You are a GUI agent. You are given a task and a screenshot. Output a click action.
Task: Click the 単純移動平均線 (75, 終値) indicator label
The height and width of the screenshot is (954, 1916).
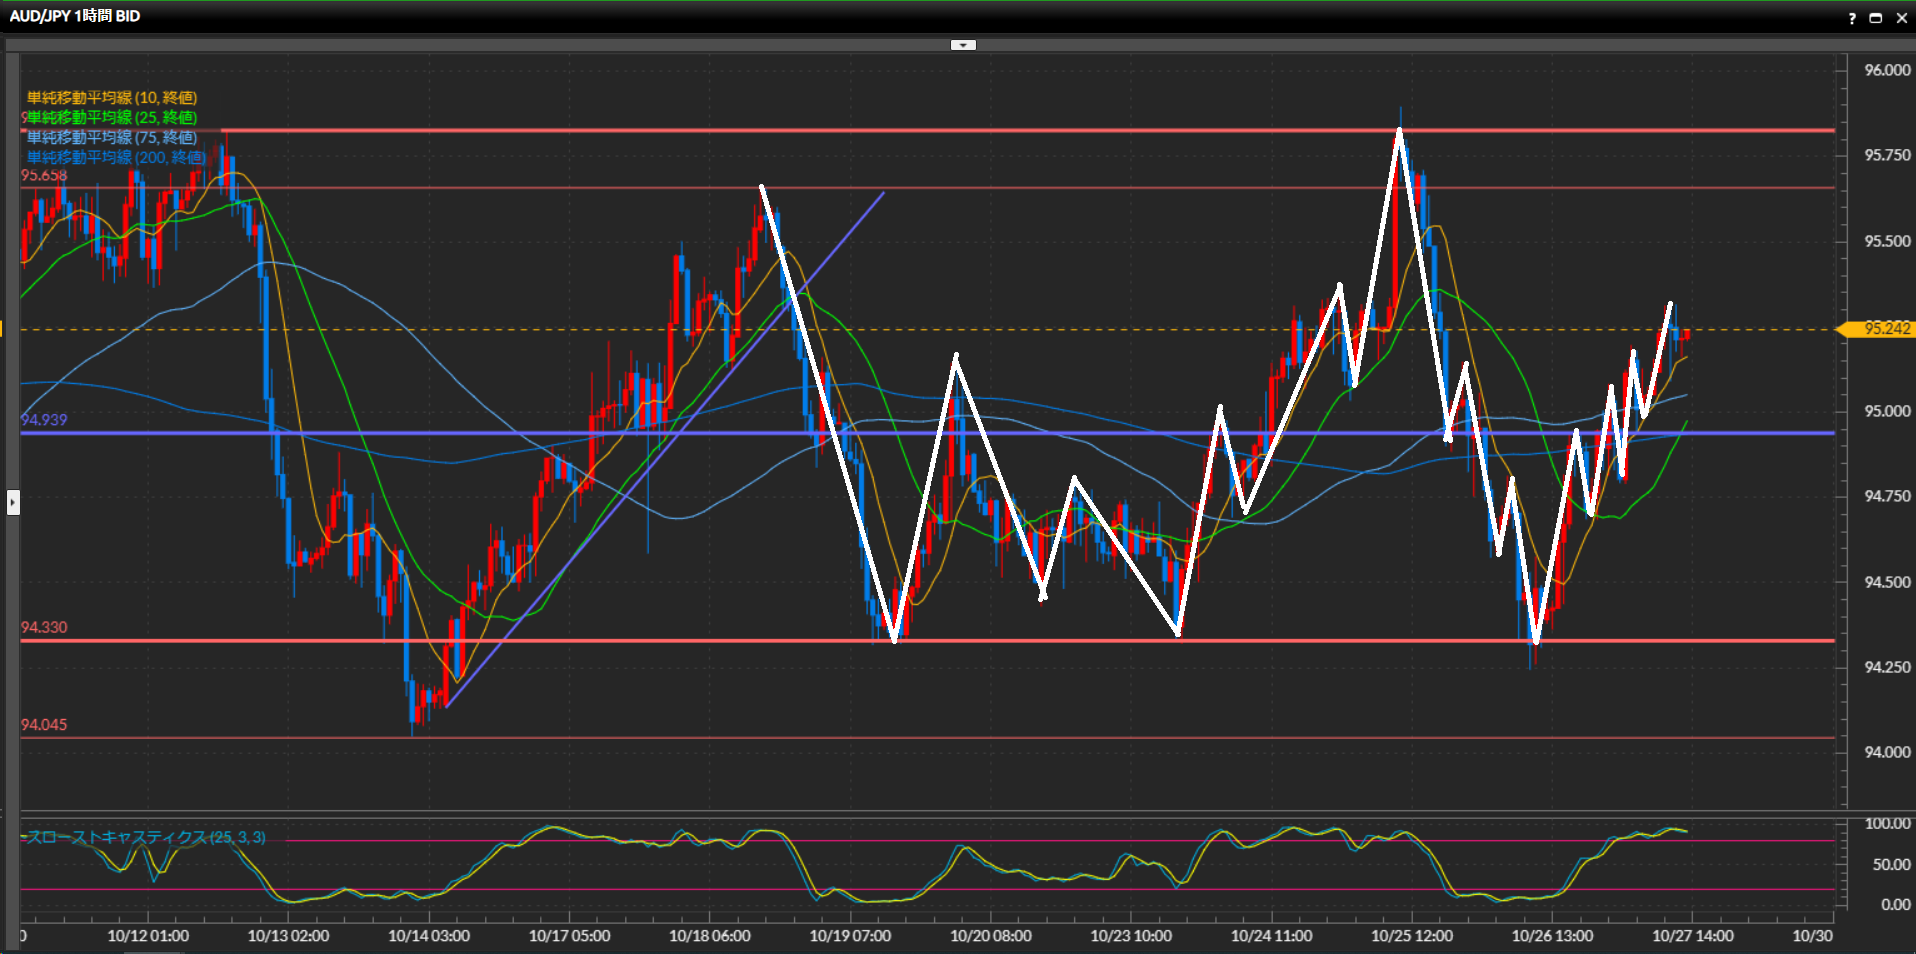click(x=112, y=137)
